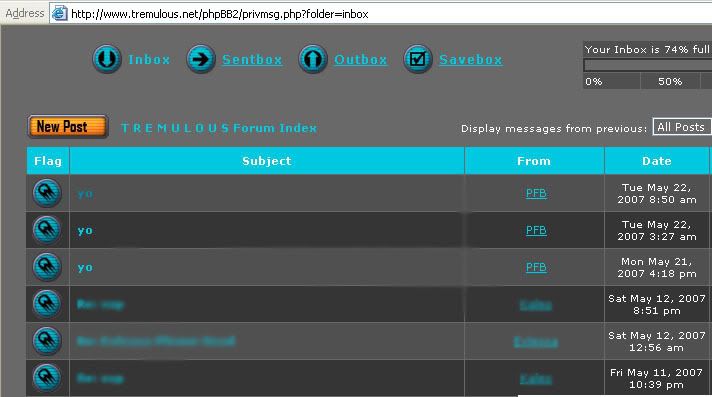
Task: Open blurred subject of May 12 12:56 am message
Action: [x=156, y=341]
